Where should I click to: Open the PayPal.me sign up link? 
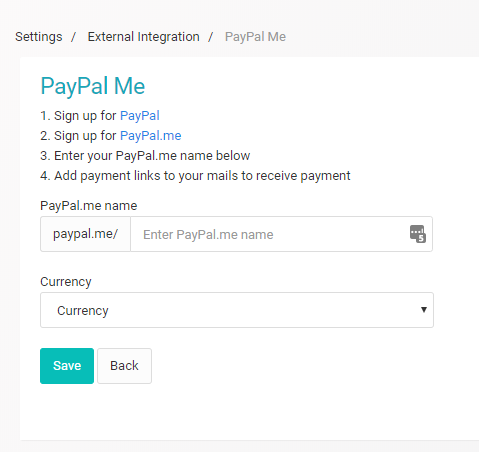[x=151, y=136]
